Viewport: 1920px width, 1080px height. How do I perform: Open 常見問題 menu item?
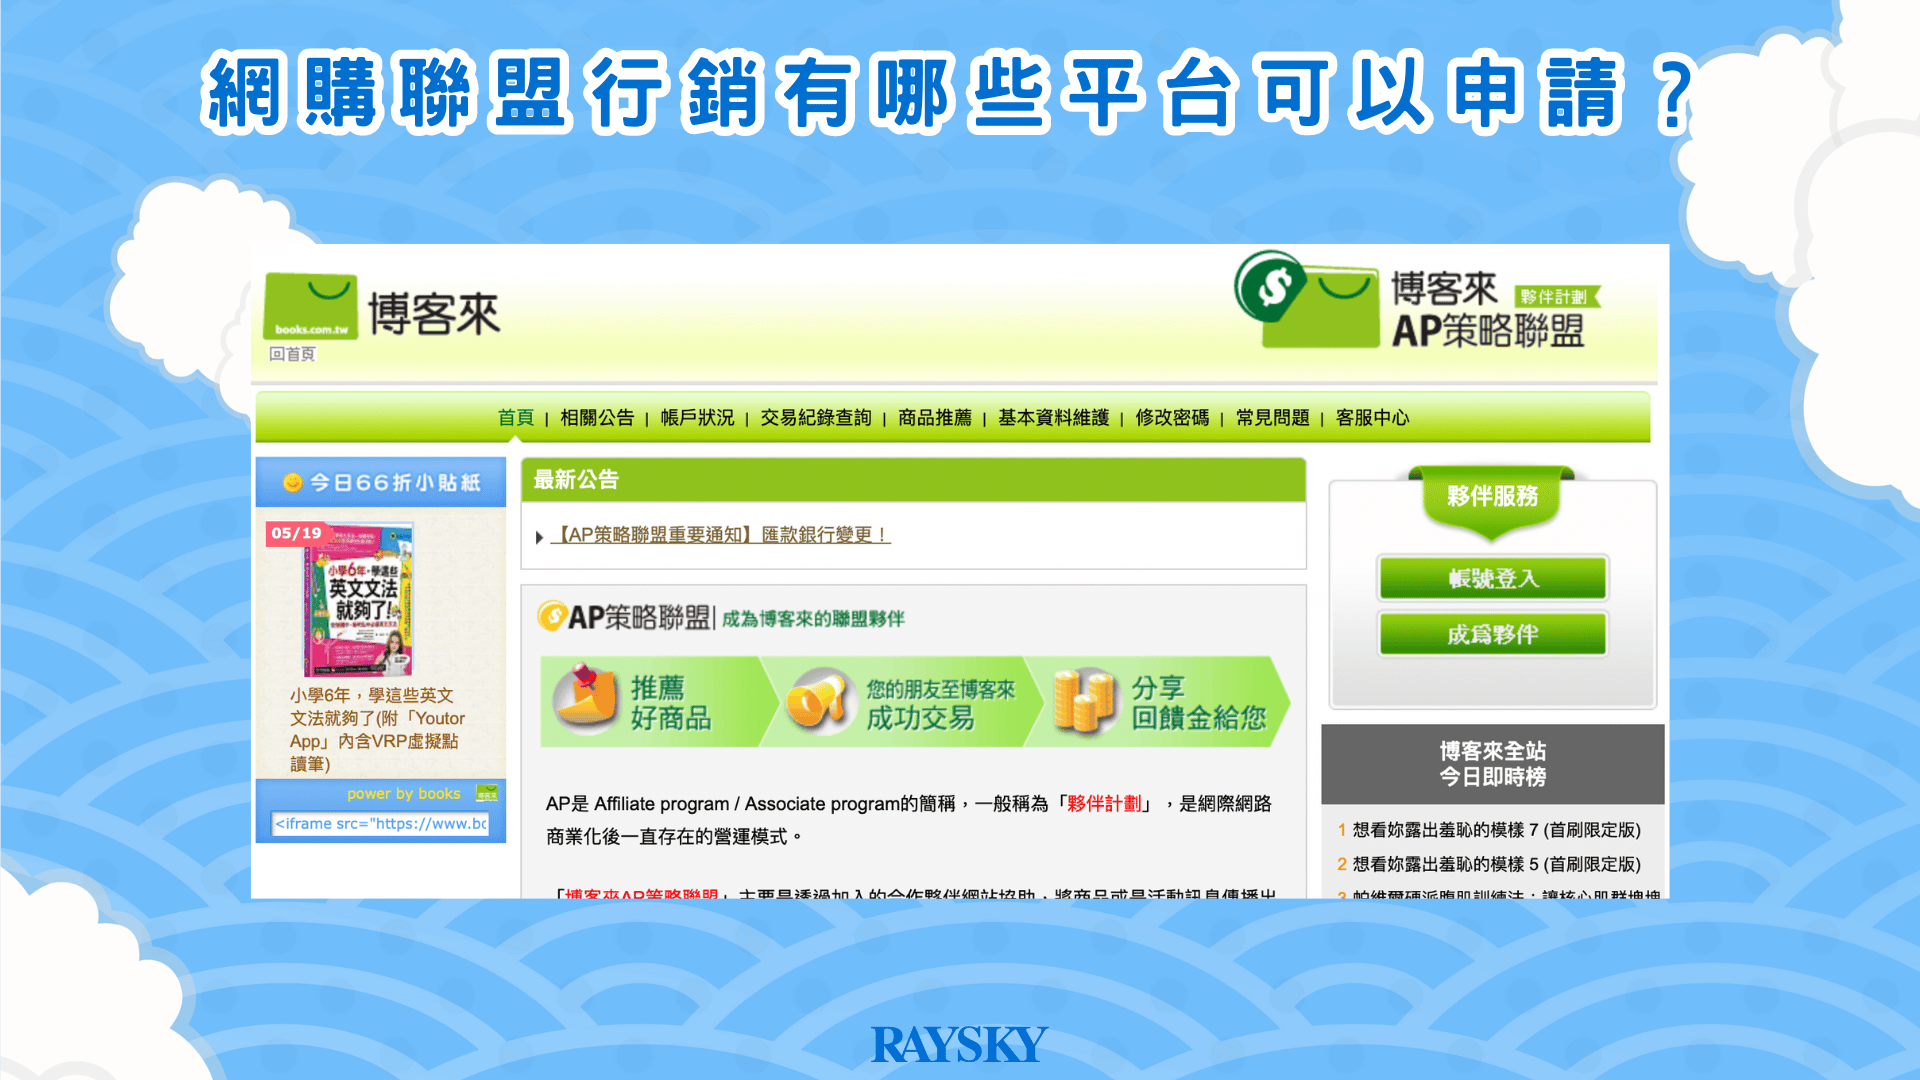[x=1273, y=418]
